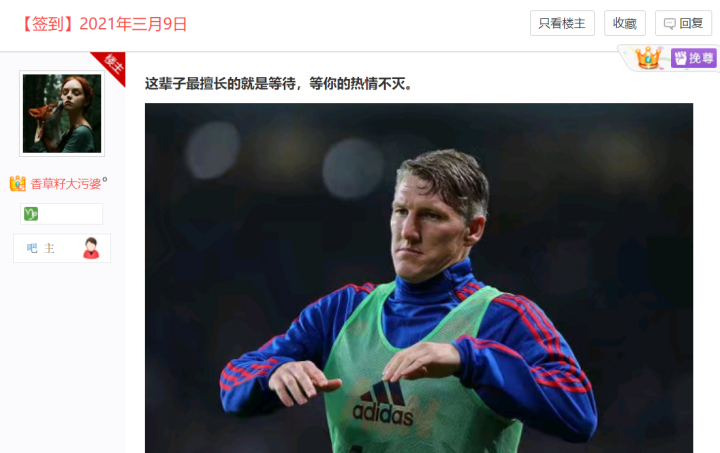Click the purple 挽尊 badge
This screenshot has width=720, height=453.
click(x=693, y=58)
